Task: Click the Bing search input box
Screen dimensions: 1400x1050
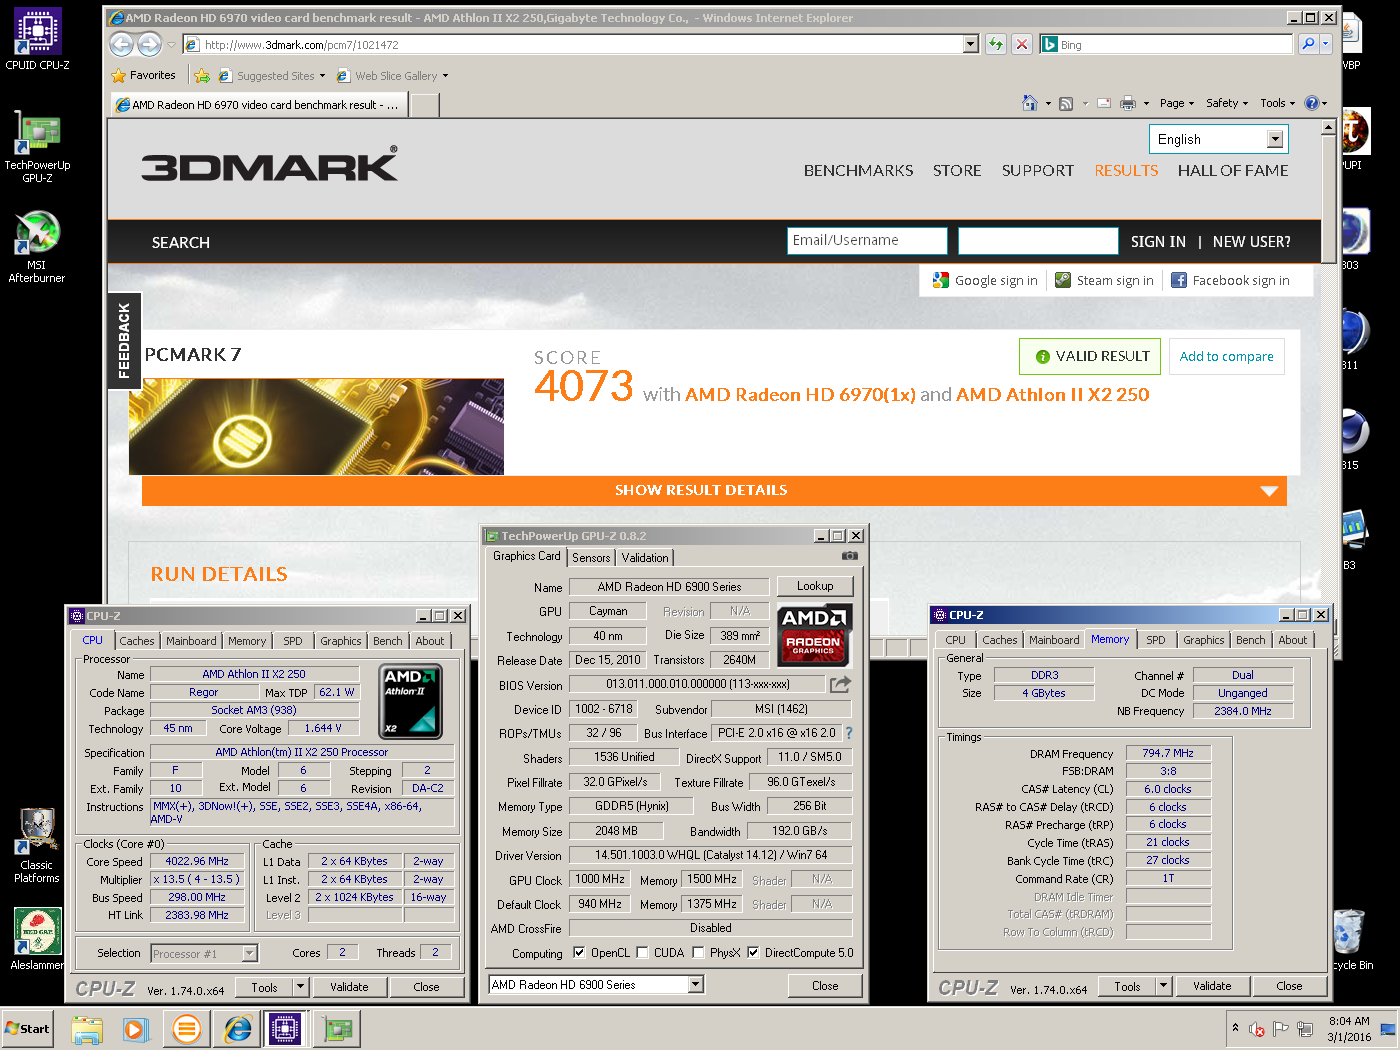Action: click(1165, 44)
